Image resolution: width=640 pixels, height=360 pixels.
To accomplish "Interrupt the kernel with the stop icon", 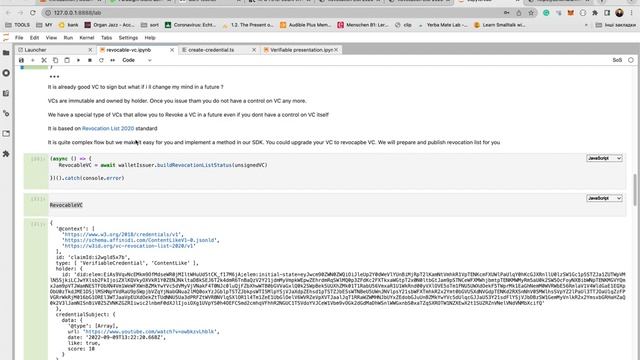I will [90, 60].
